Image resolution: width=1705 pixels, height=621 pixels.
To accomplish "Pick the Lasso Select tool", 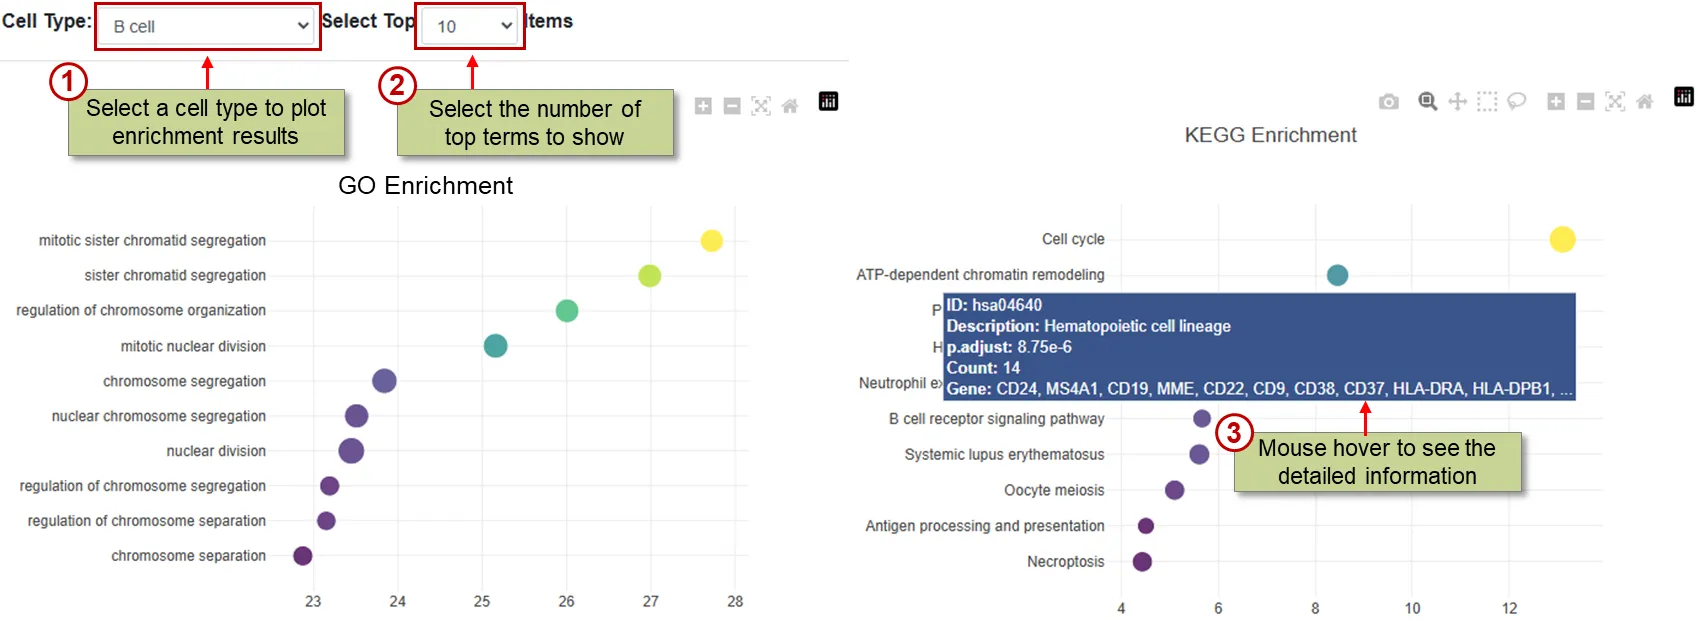I will click(1517, 101).
